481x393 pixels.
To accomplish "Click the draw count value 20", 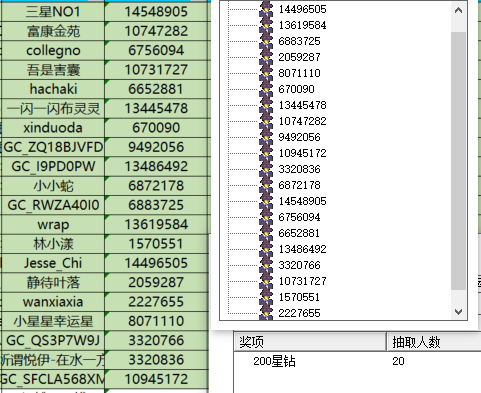I will (x=398, y=361).
